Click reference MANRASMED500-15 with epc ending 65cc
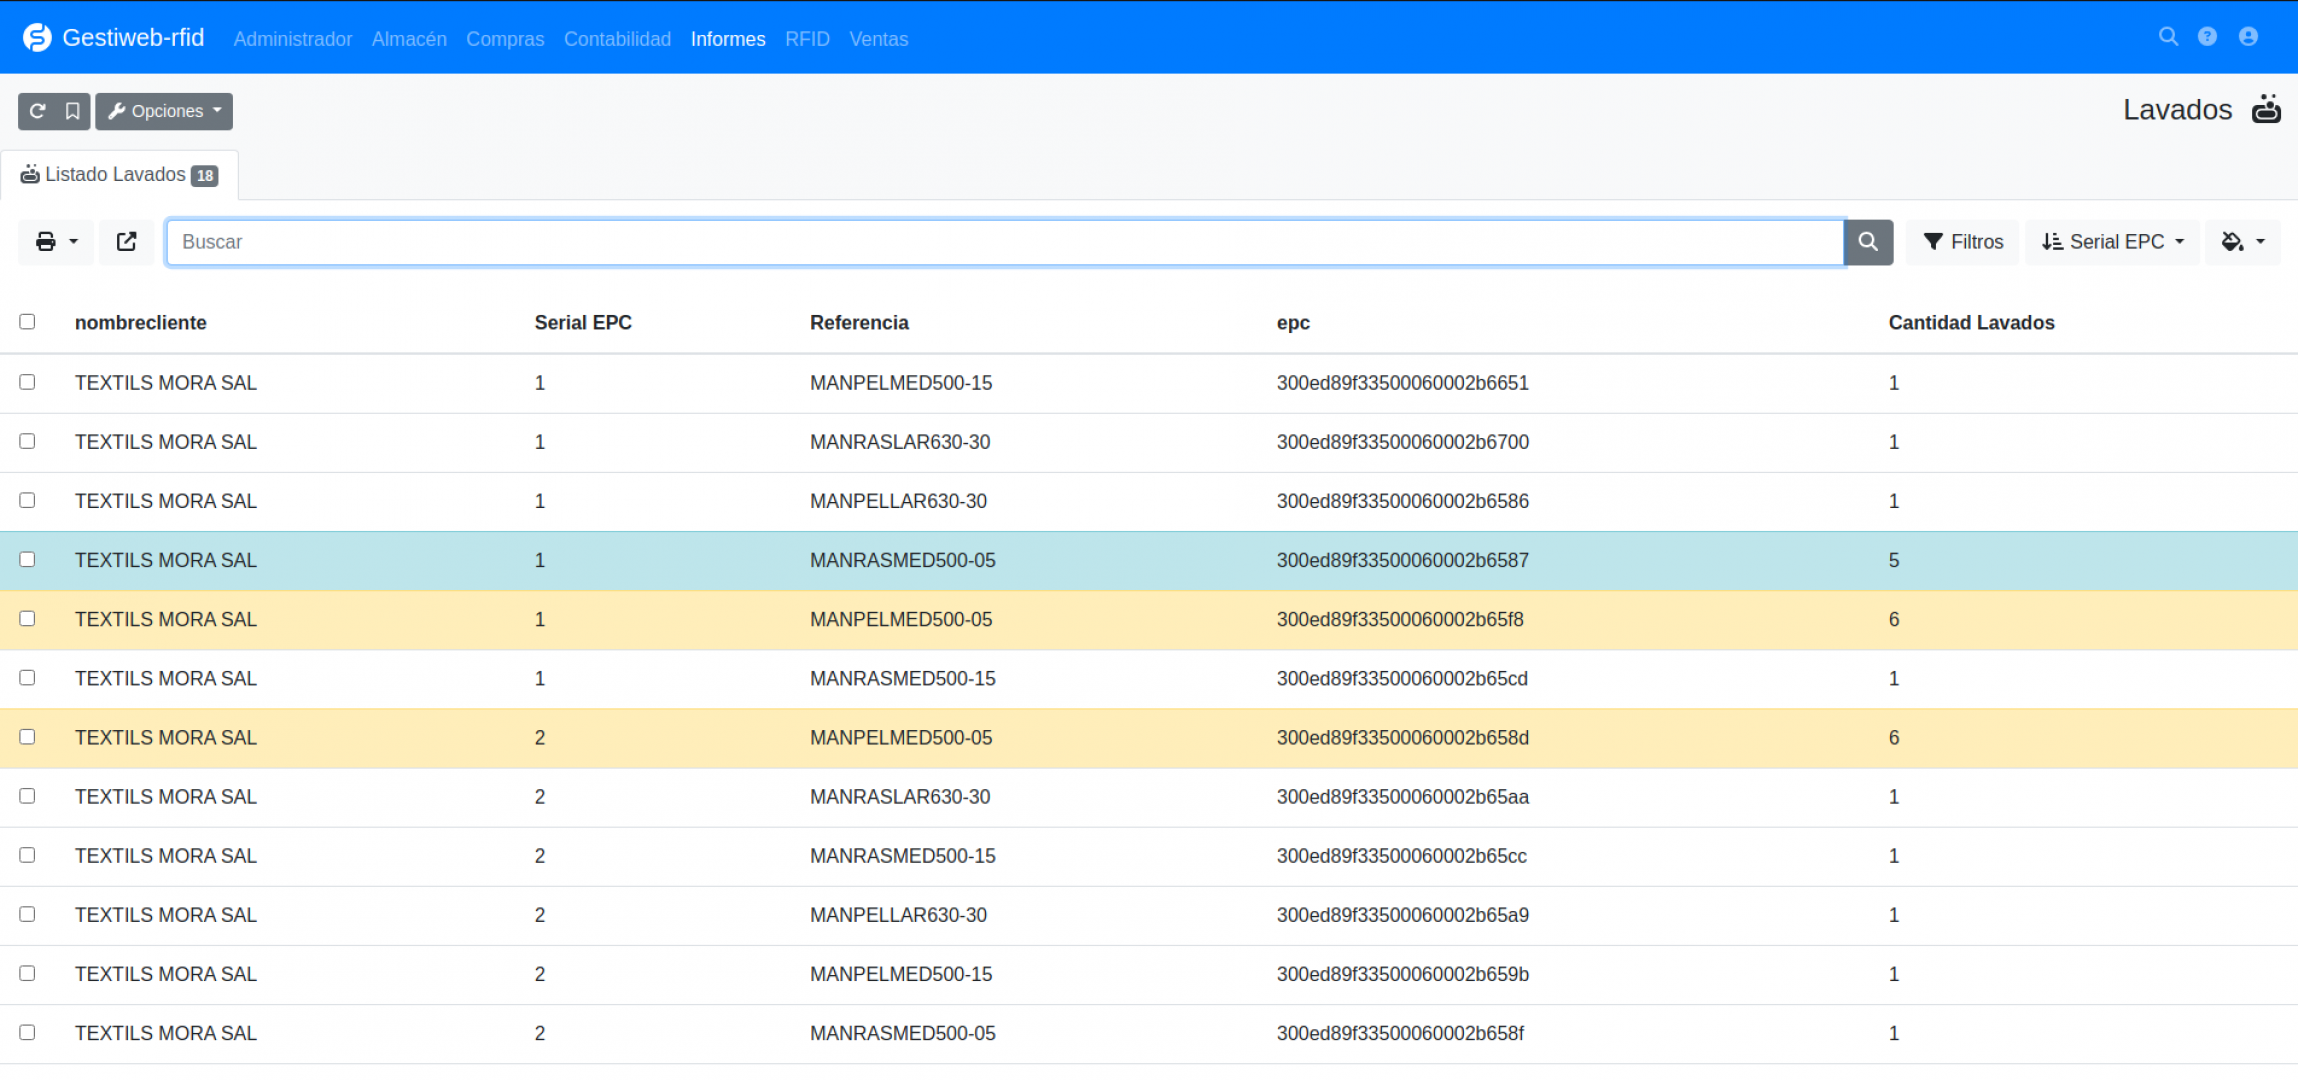Viewport: 2298px width, 1080px height. 903,855
